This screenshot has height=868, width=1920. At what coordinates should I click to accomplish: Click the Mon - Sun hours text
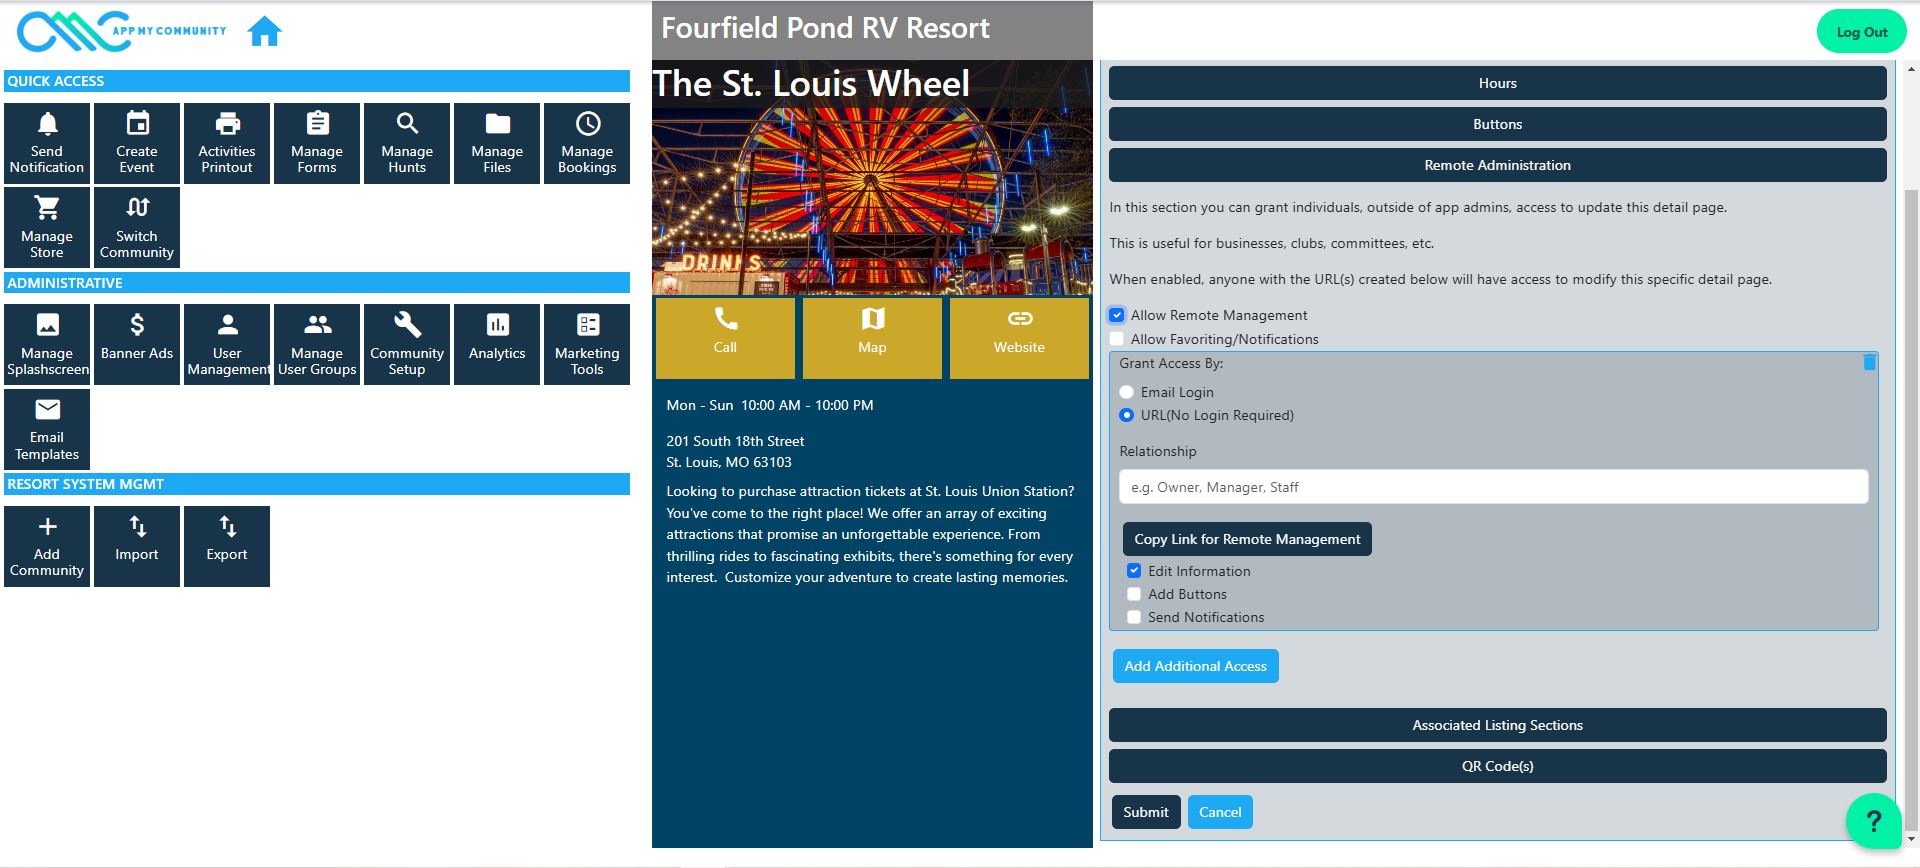pos(770,405)
